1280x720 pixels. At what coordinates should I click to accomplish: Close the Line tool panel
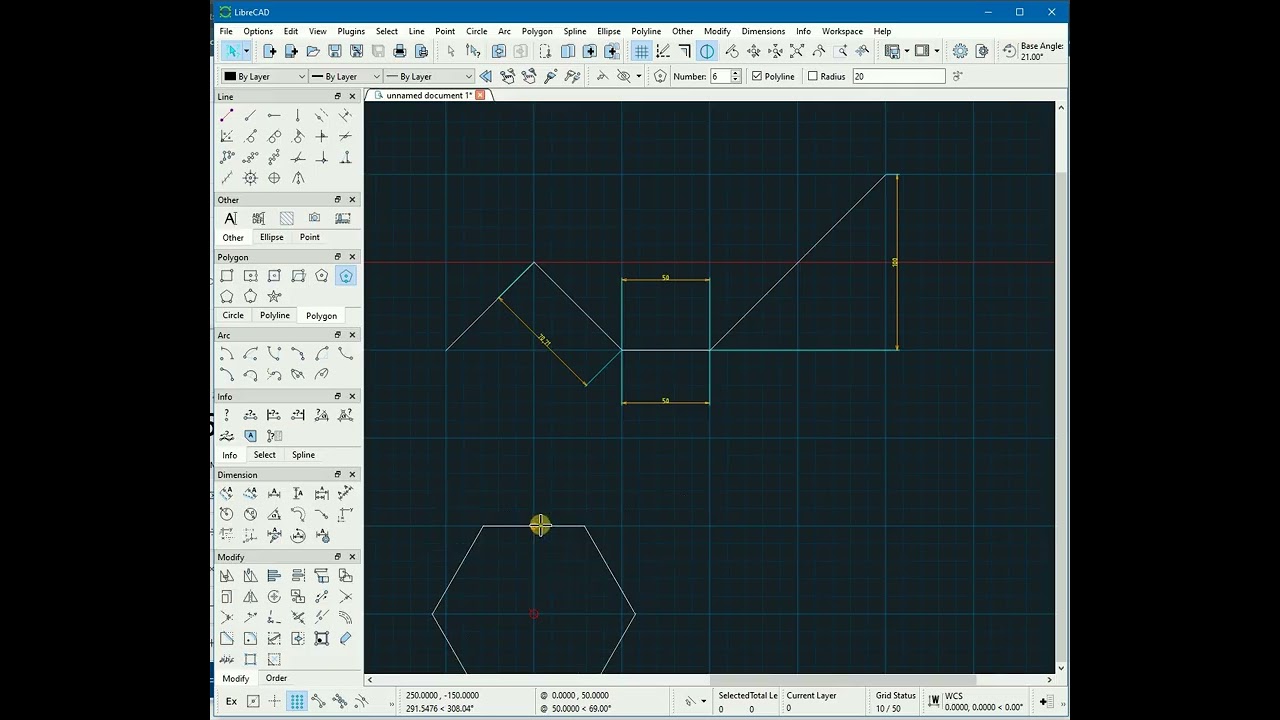coord(352,97)
